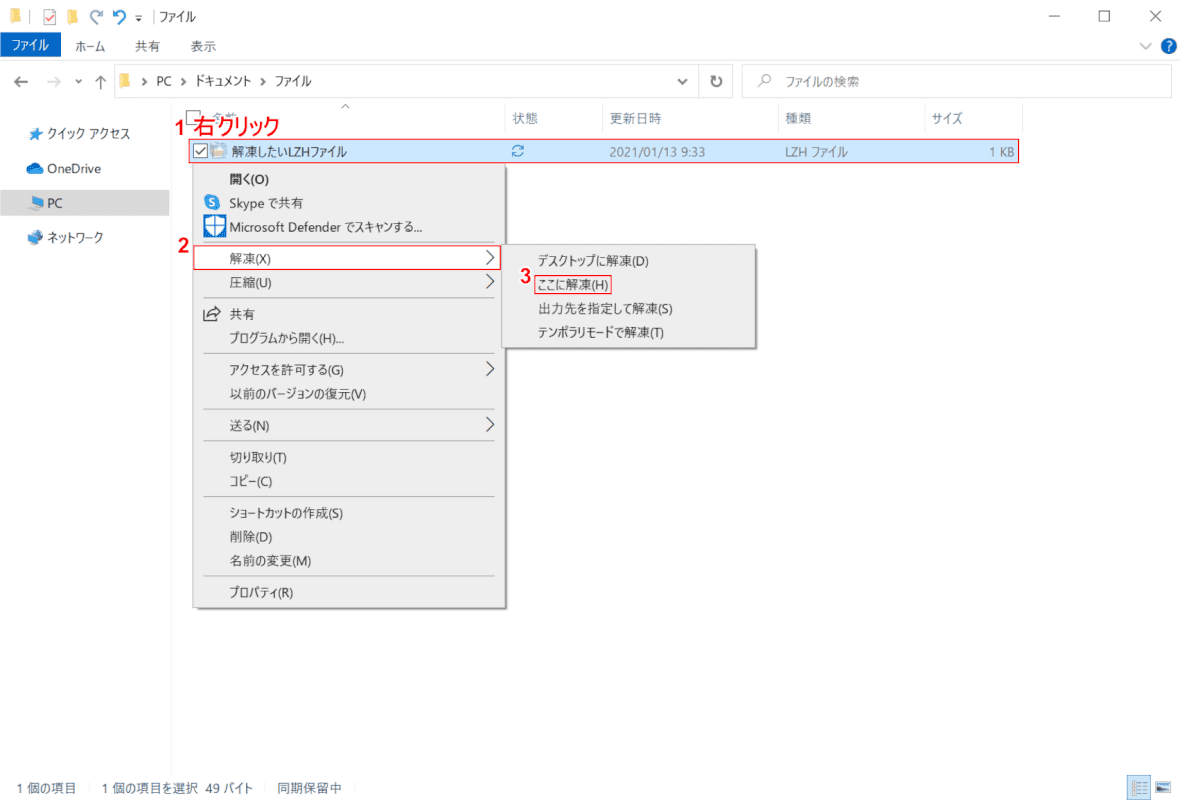
Task: Click the New folder icon in title bar
Action: coord(72,17)
